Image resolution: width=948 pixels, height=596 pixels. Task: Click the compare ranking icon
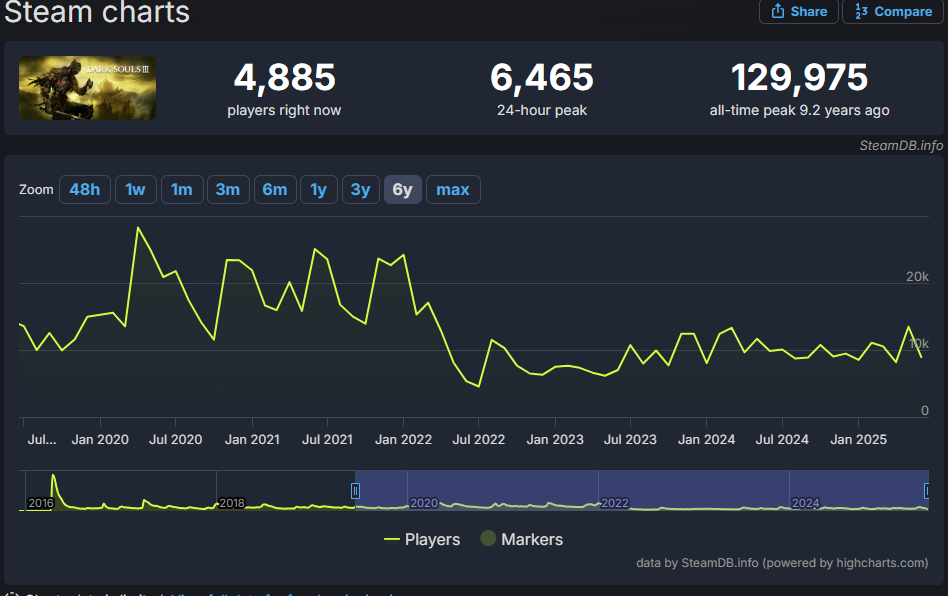tap(861, 11)
